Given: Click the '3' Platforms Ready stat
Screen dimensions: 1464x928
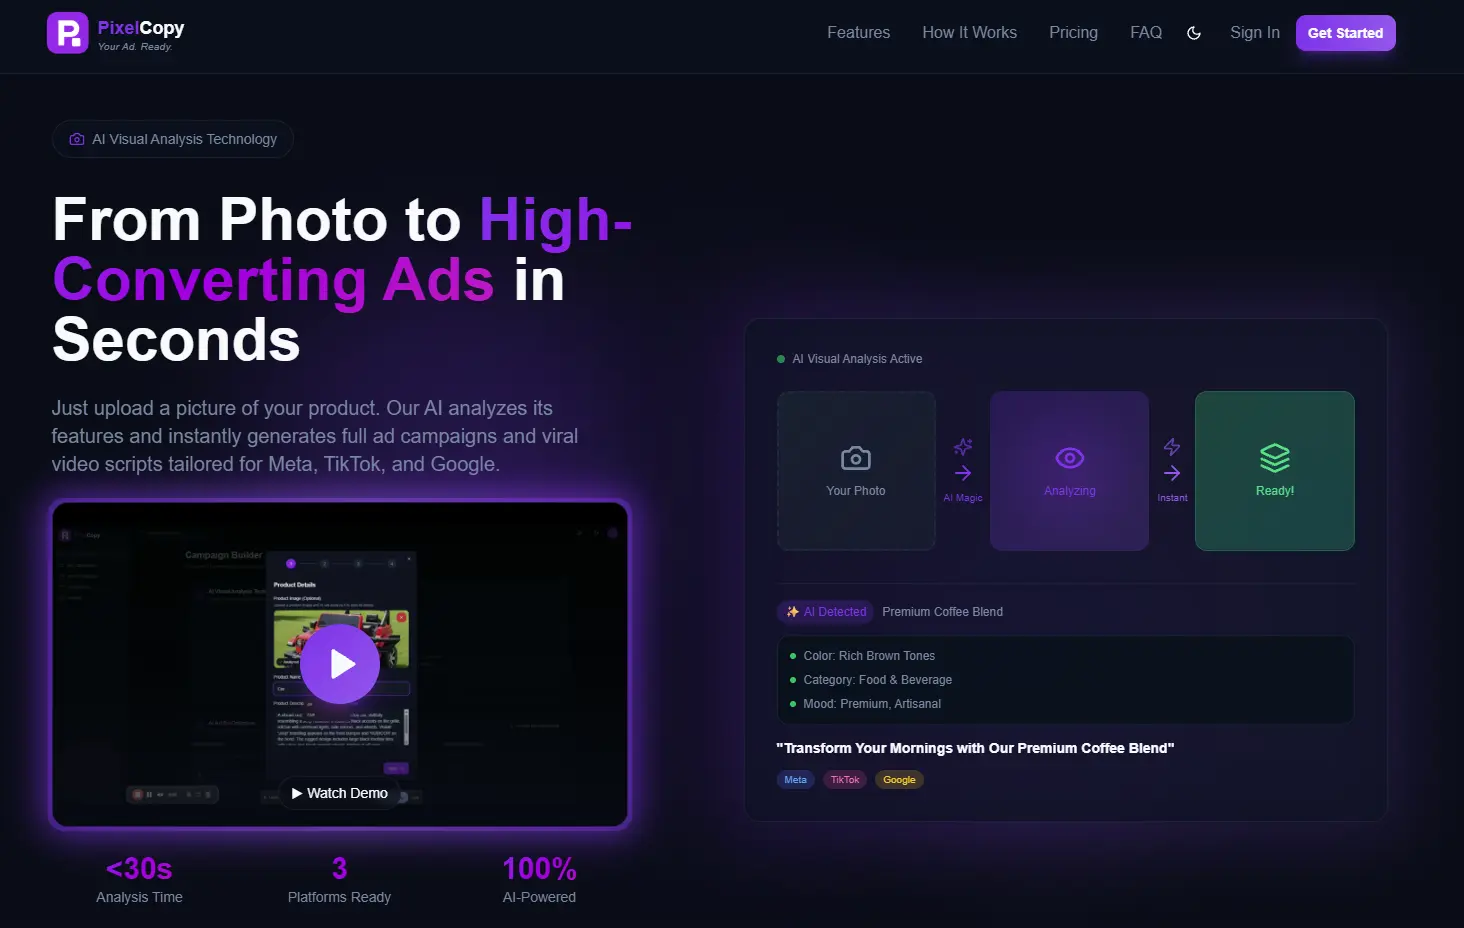Looking at the screenshot, I should pos(339,868).
